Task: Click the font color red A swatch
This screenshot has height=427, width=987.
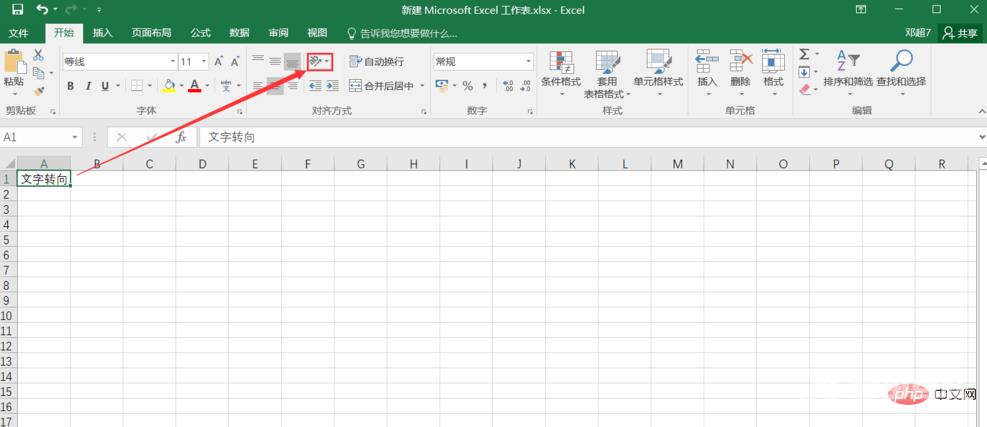Action: 194,86
